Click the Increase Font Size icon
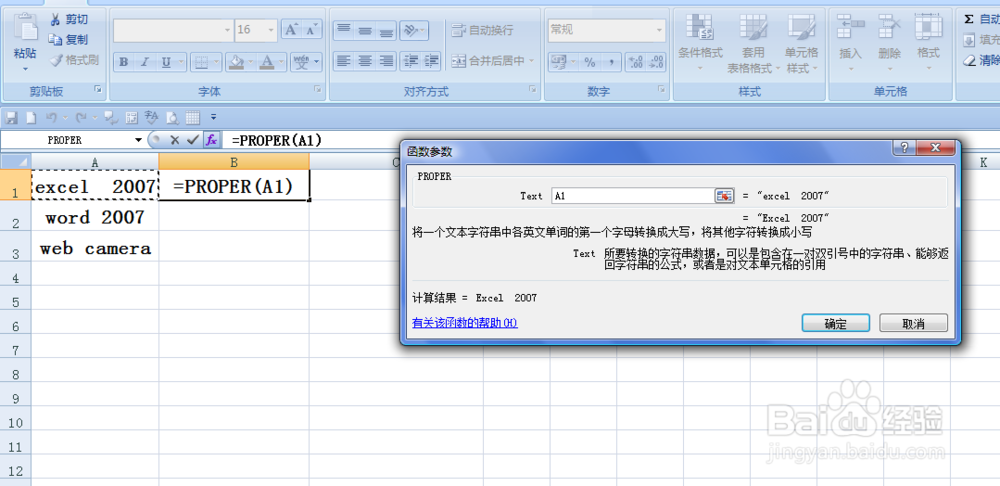1000x486 pixels. [x=291, y=29]
